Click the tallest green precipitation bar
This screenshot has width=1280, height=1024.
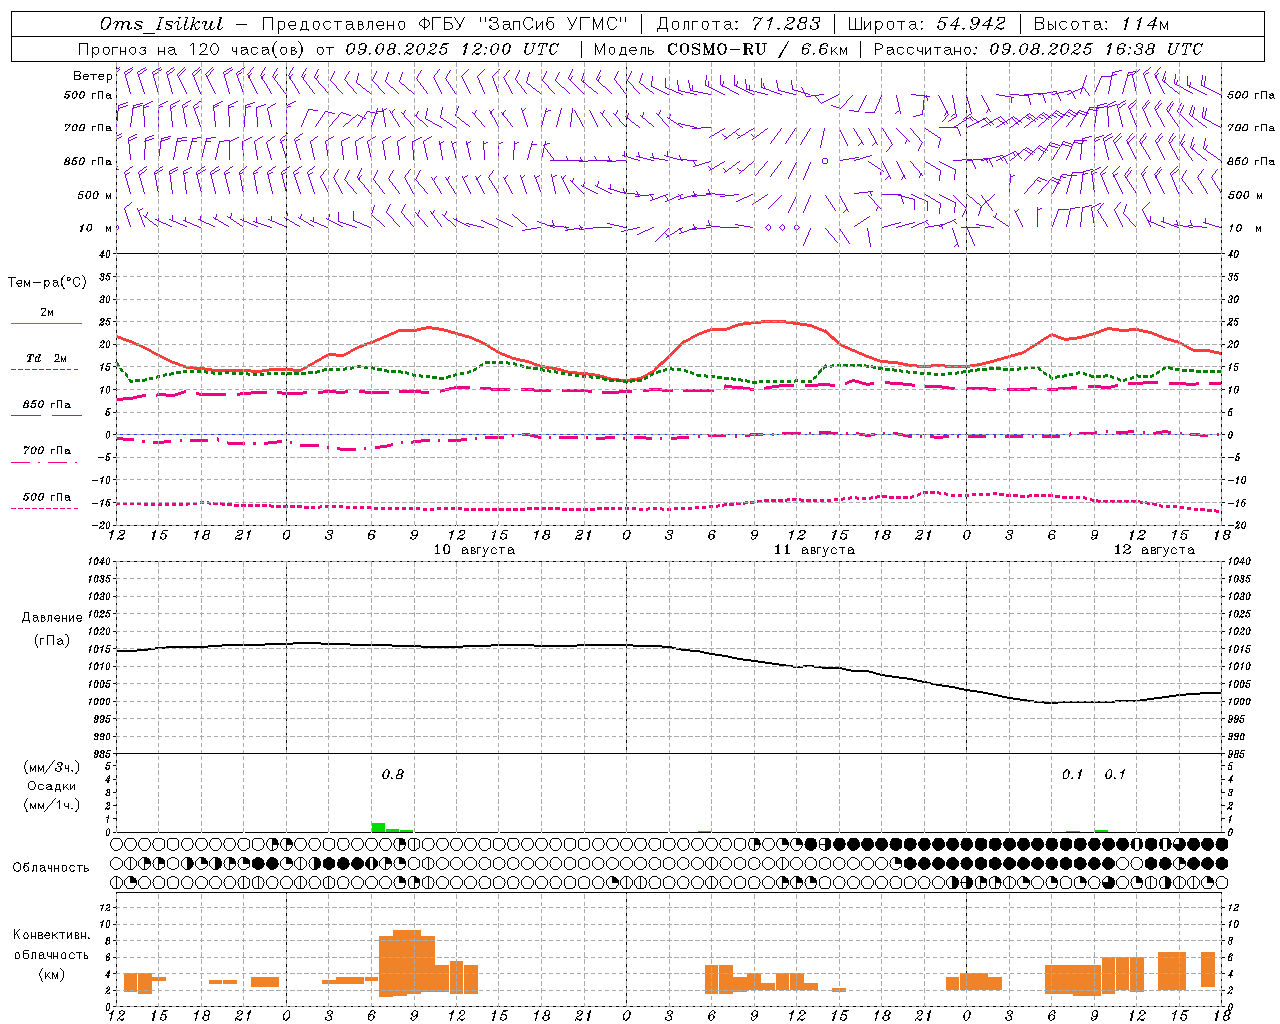378,827
